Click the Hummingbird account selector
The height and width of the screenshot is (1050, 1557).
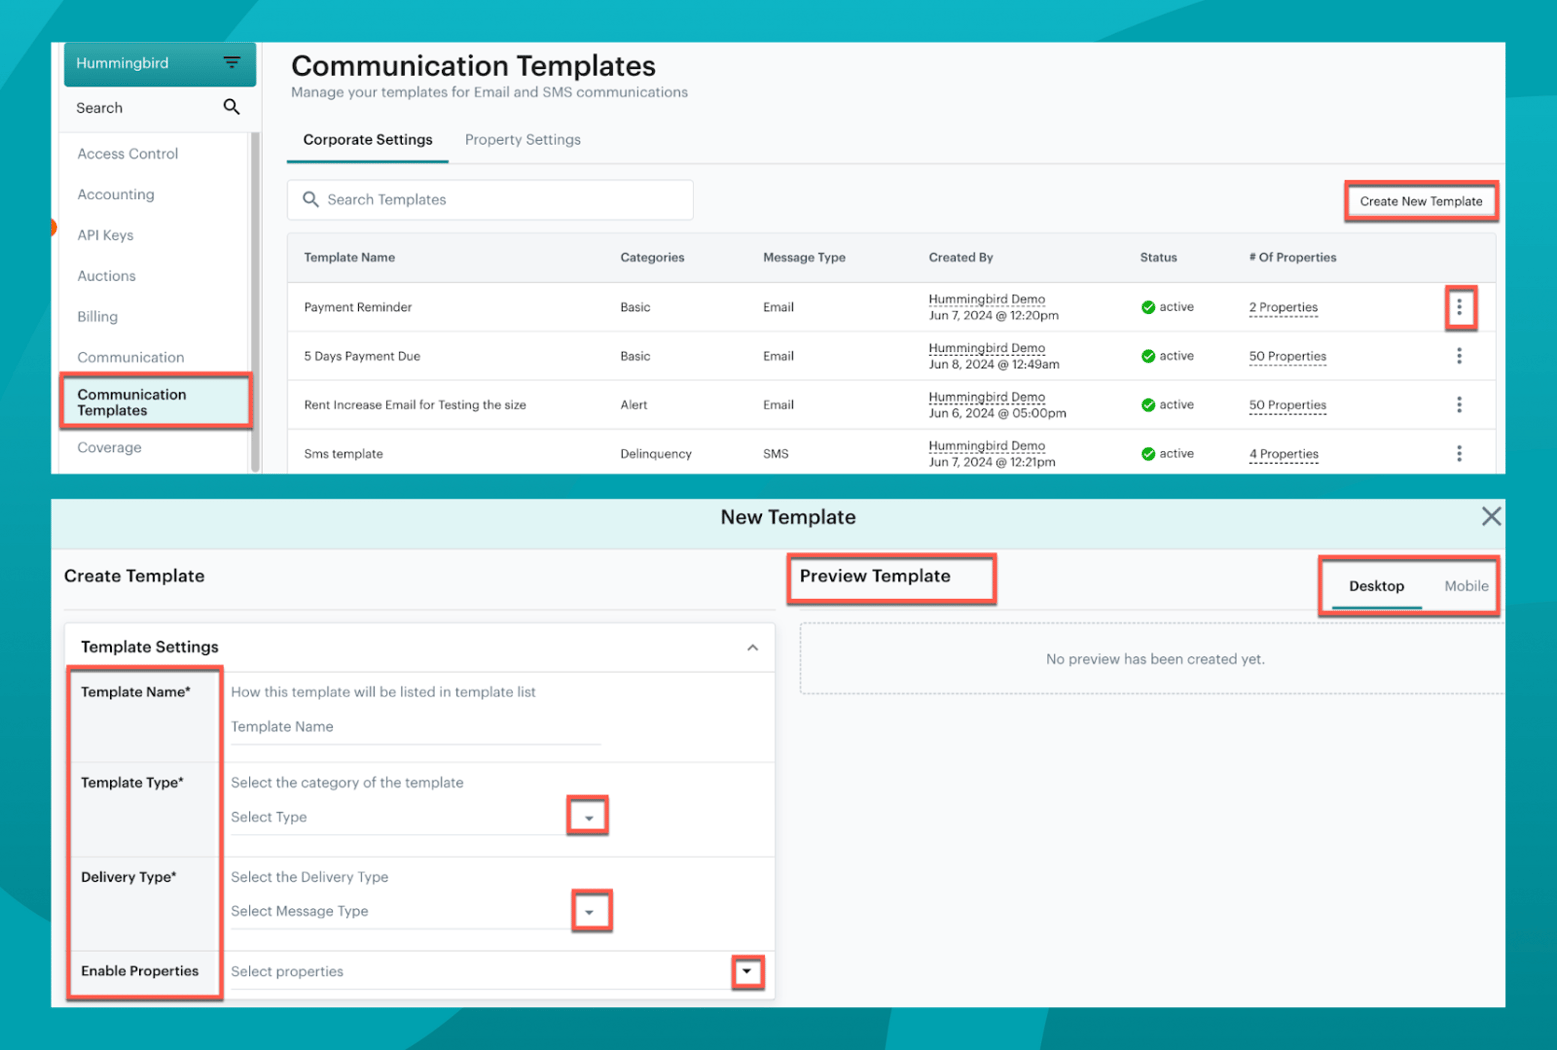[x=160, y=64]
